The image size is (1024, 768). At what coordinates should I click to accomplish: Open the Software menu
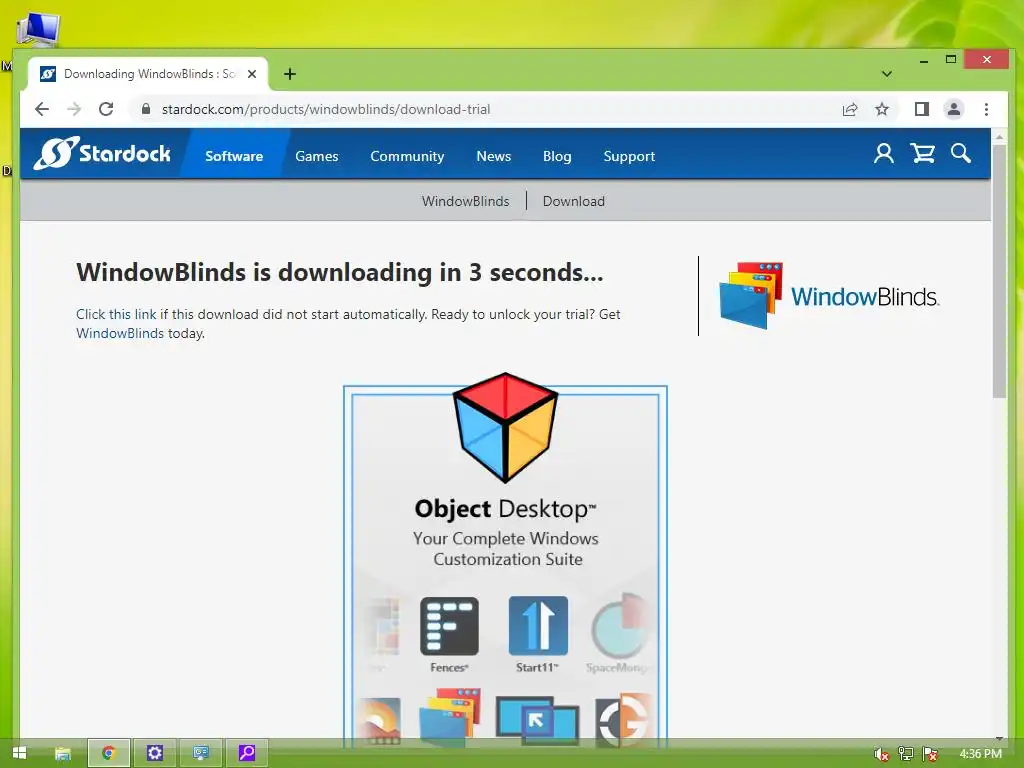[234, 156]
